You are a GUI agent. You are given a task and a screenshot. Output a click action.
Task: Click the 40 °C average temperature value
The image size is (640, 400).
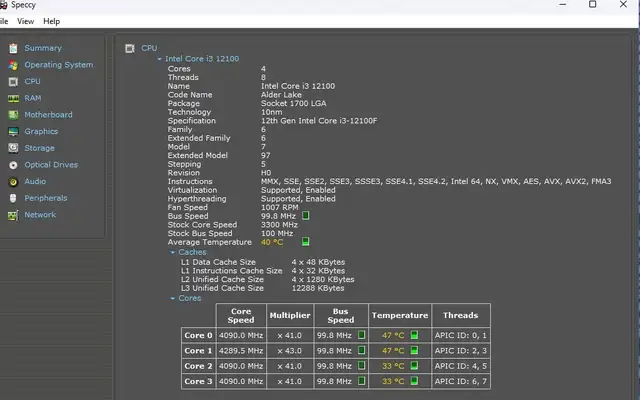(272, 242)
